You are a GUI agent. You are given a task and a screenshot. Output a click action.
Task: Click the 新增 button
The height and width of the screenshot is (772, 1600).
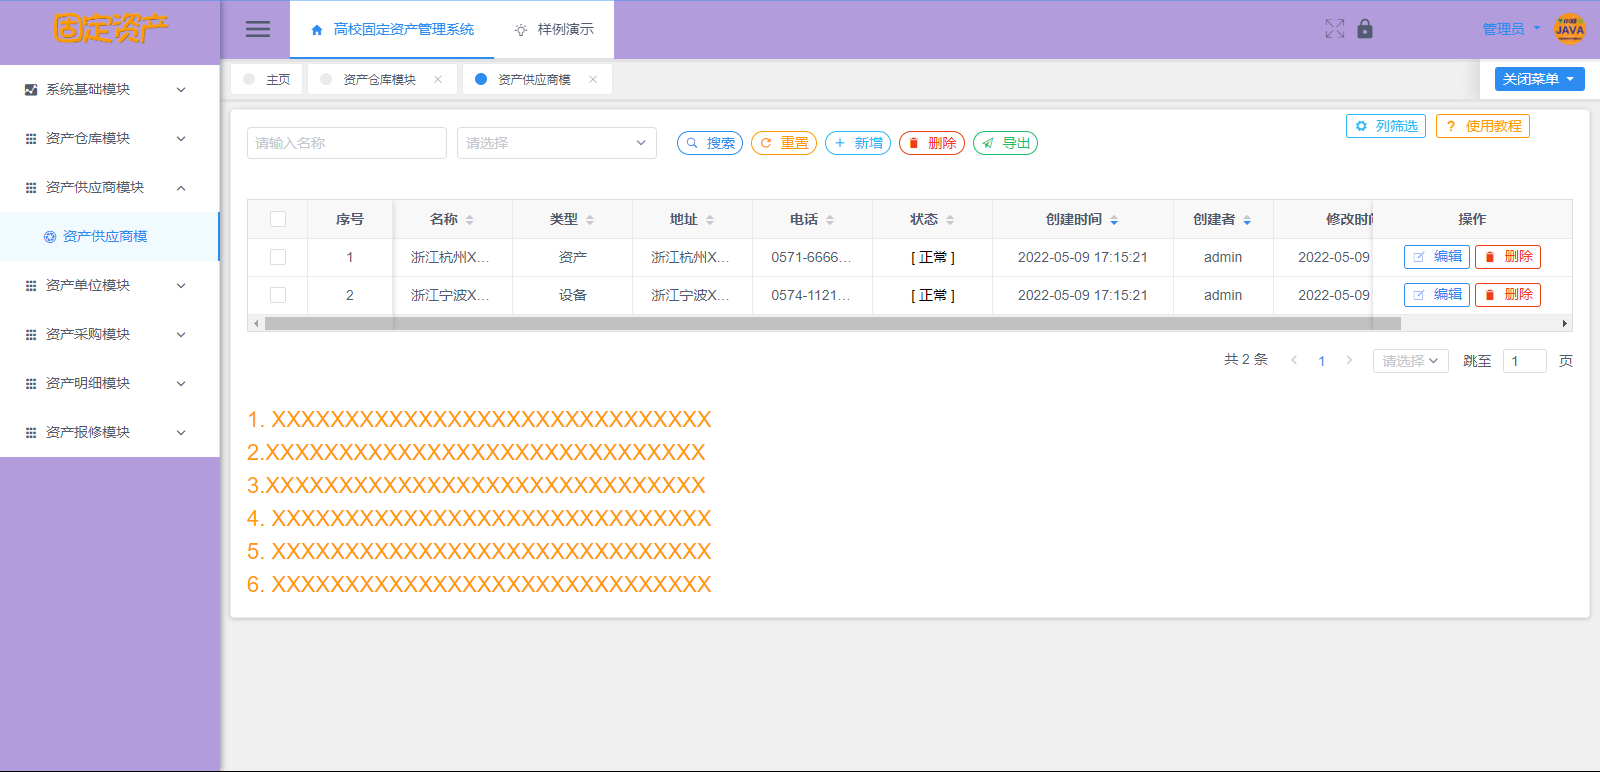pos(858,143)
